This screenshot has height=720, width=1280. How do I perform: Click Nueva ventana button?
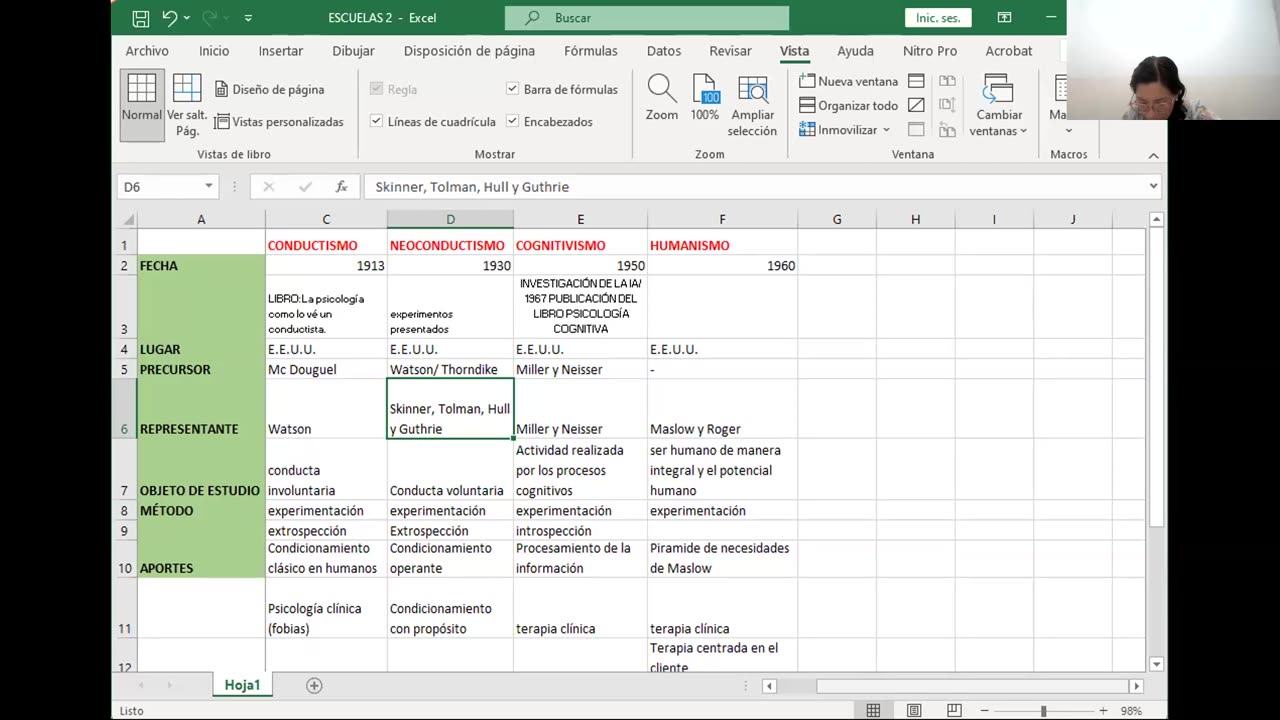coord(848,81)
